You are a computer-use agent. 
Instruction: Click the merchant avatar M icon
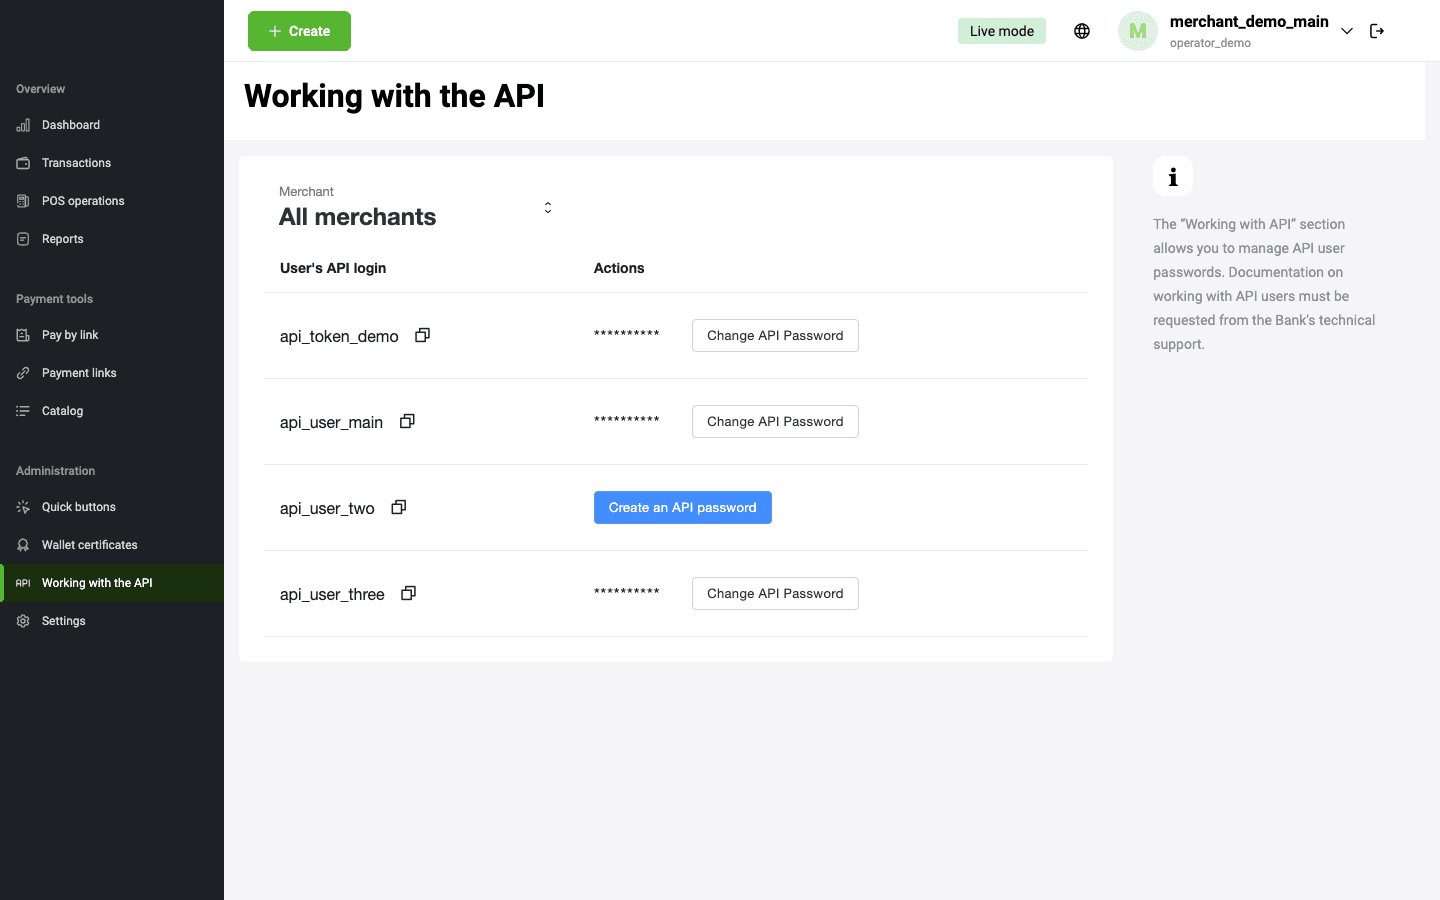click(x=1137, y=31)
